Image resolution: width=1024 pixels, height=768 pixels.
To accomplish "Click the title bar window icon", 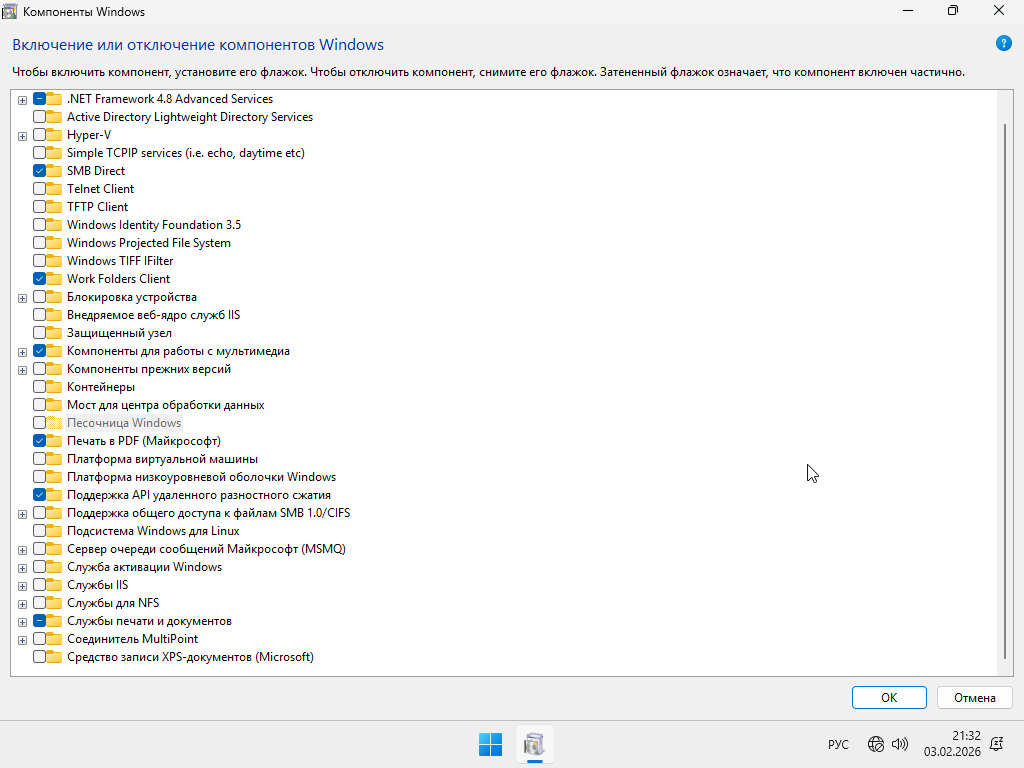I will pos(10,11).
